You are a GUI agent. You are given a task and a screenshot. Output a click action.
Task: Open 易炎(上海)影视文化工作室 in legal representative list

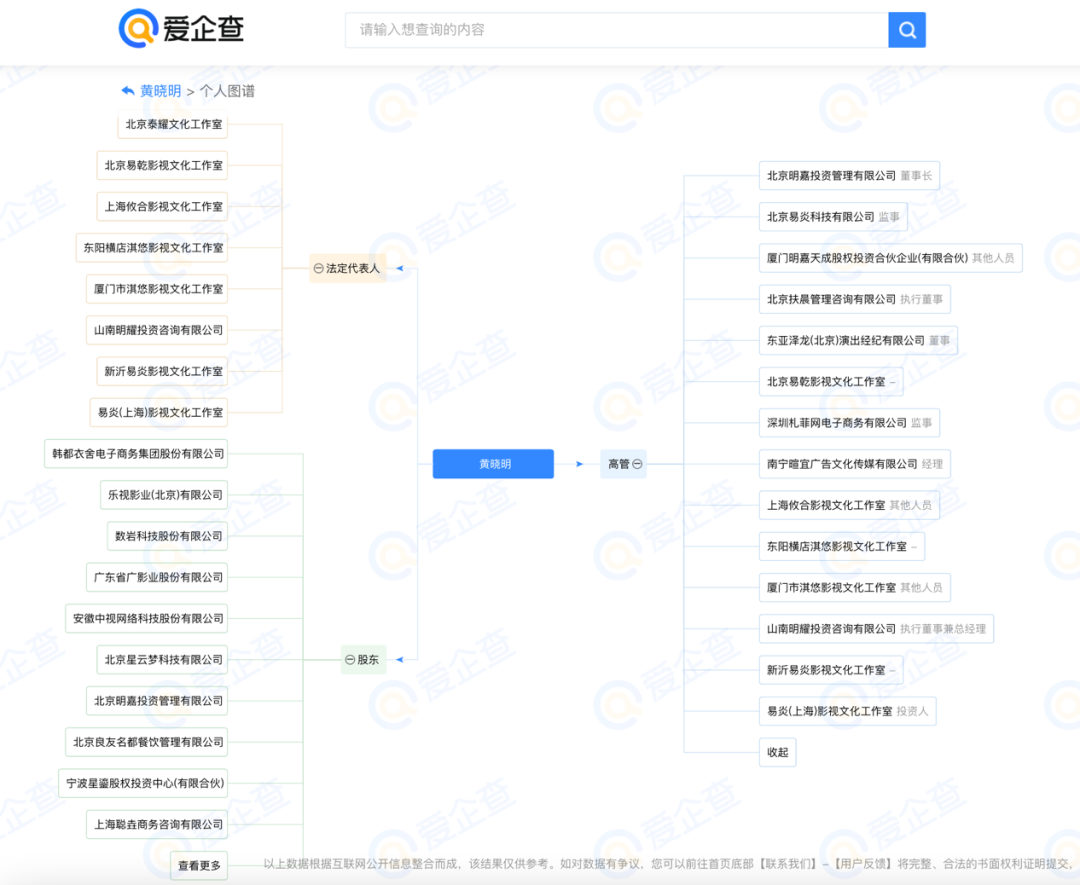tap(159, 413)
